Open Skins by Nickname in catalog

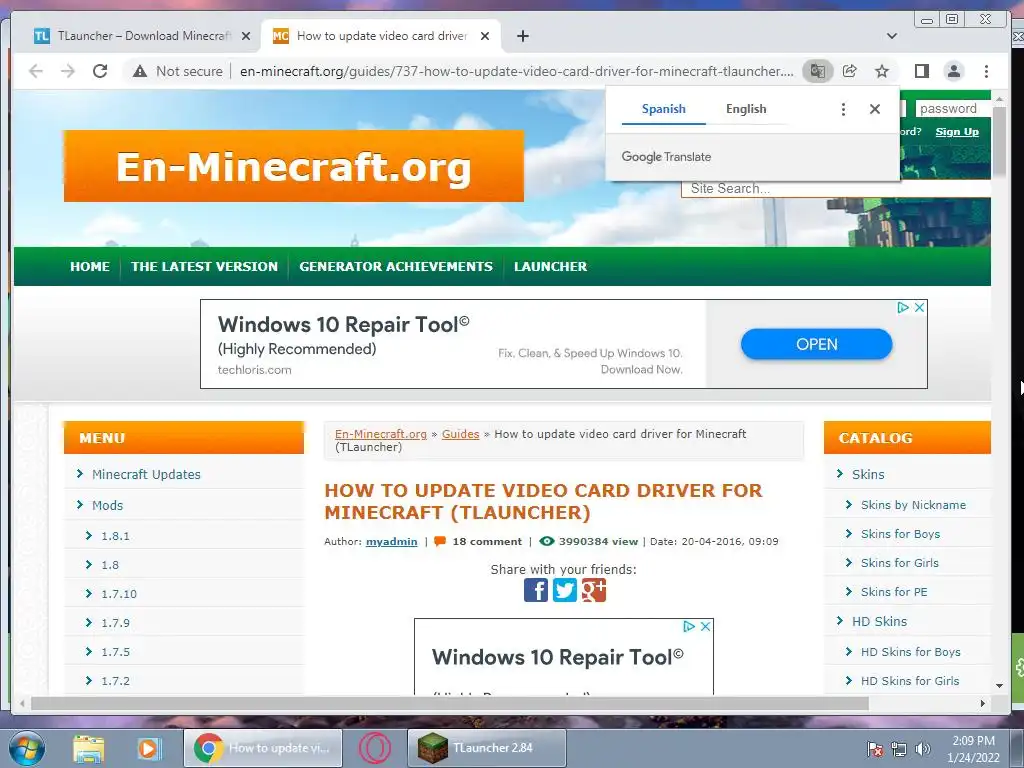(913, 505)
